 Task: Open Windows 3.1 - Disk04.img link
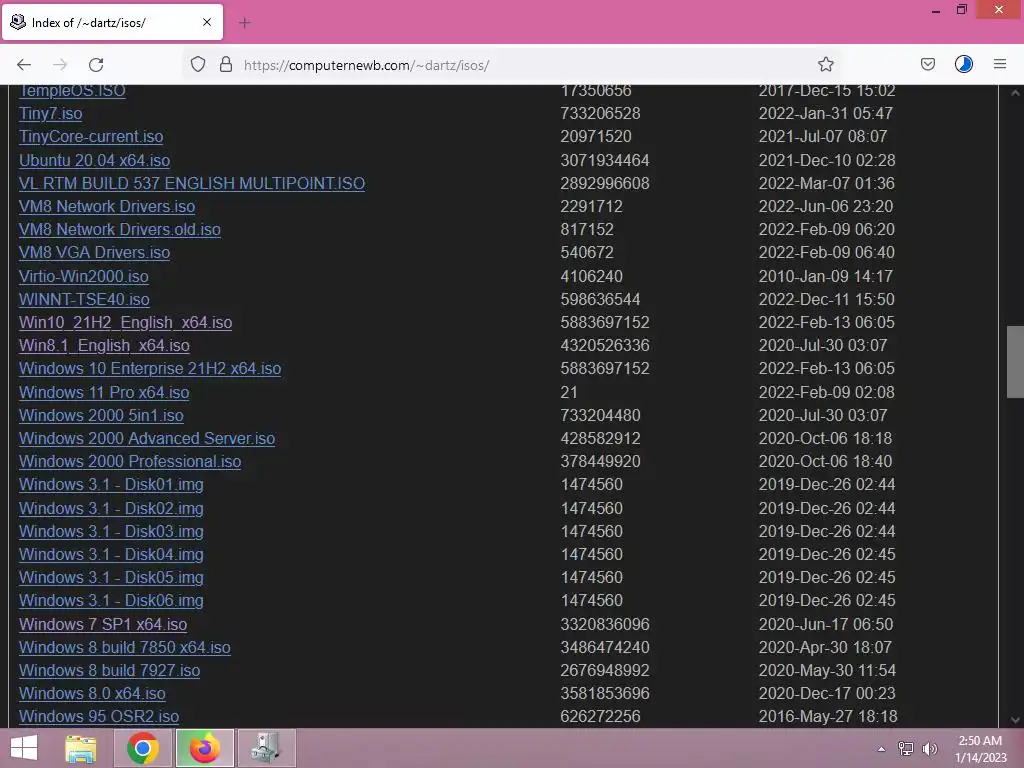[x=111, y=554]
